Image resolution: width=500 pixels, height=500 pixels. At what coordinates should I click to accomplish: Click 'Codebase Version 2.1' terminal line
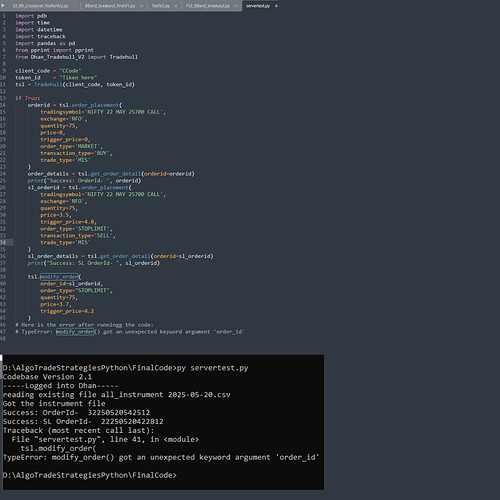pos(47,377)
